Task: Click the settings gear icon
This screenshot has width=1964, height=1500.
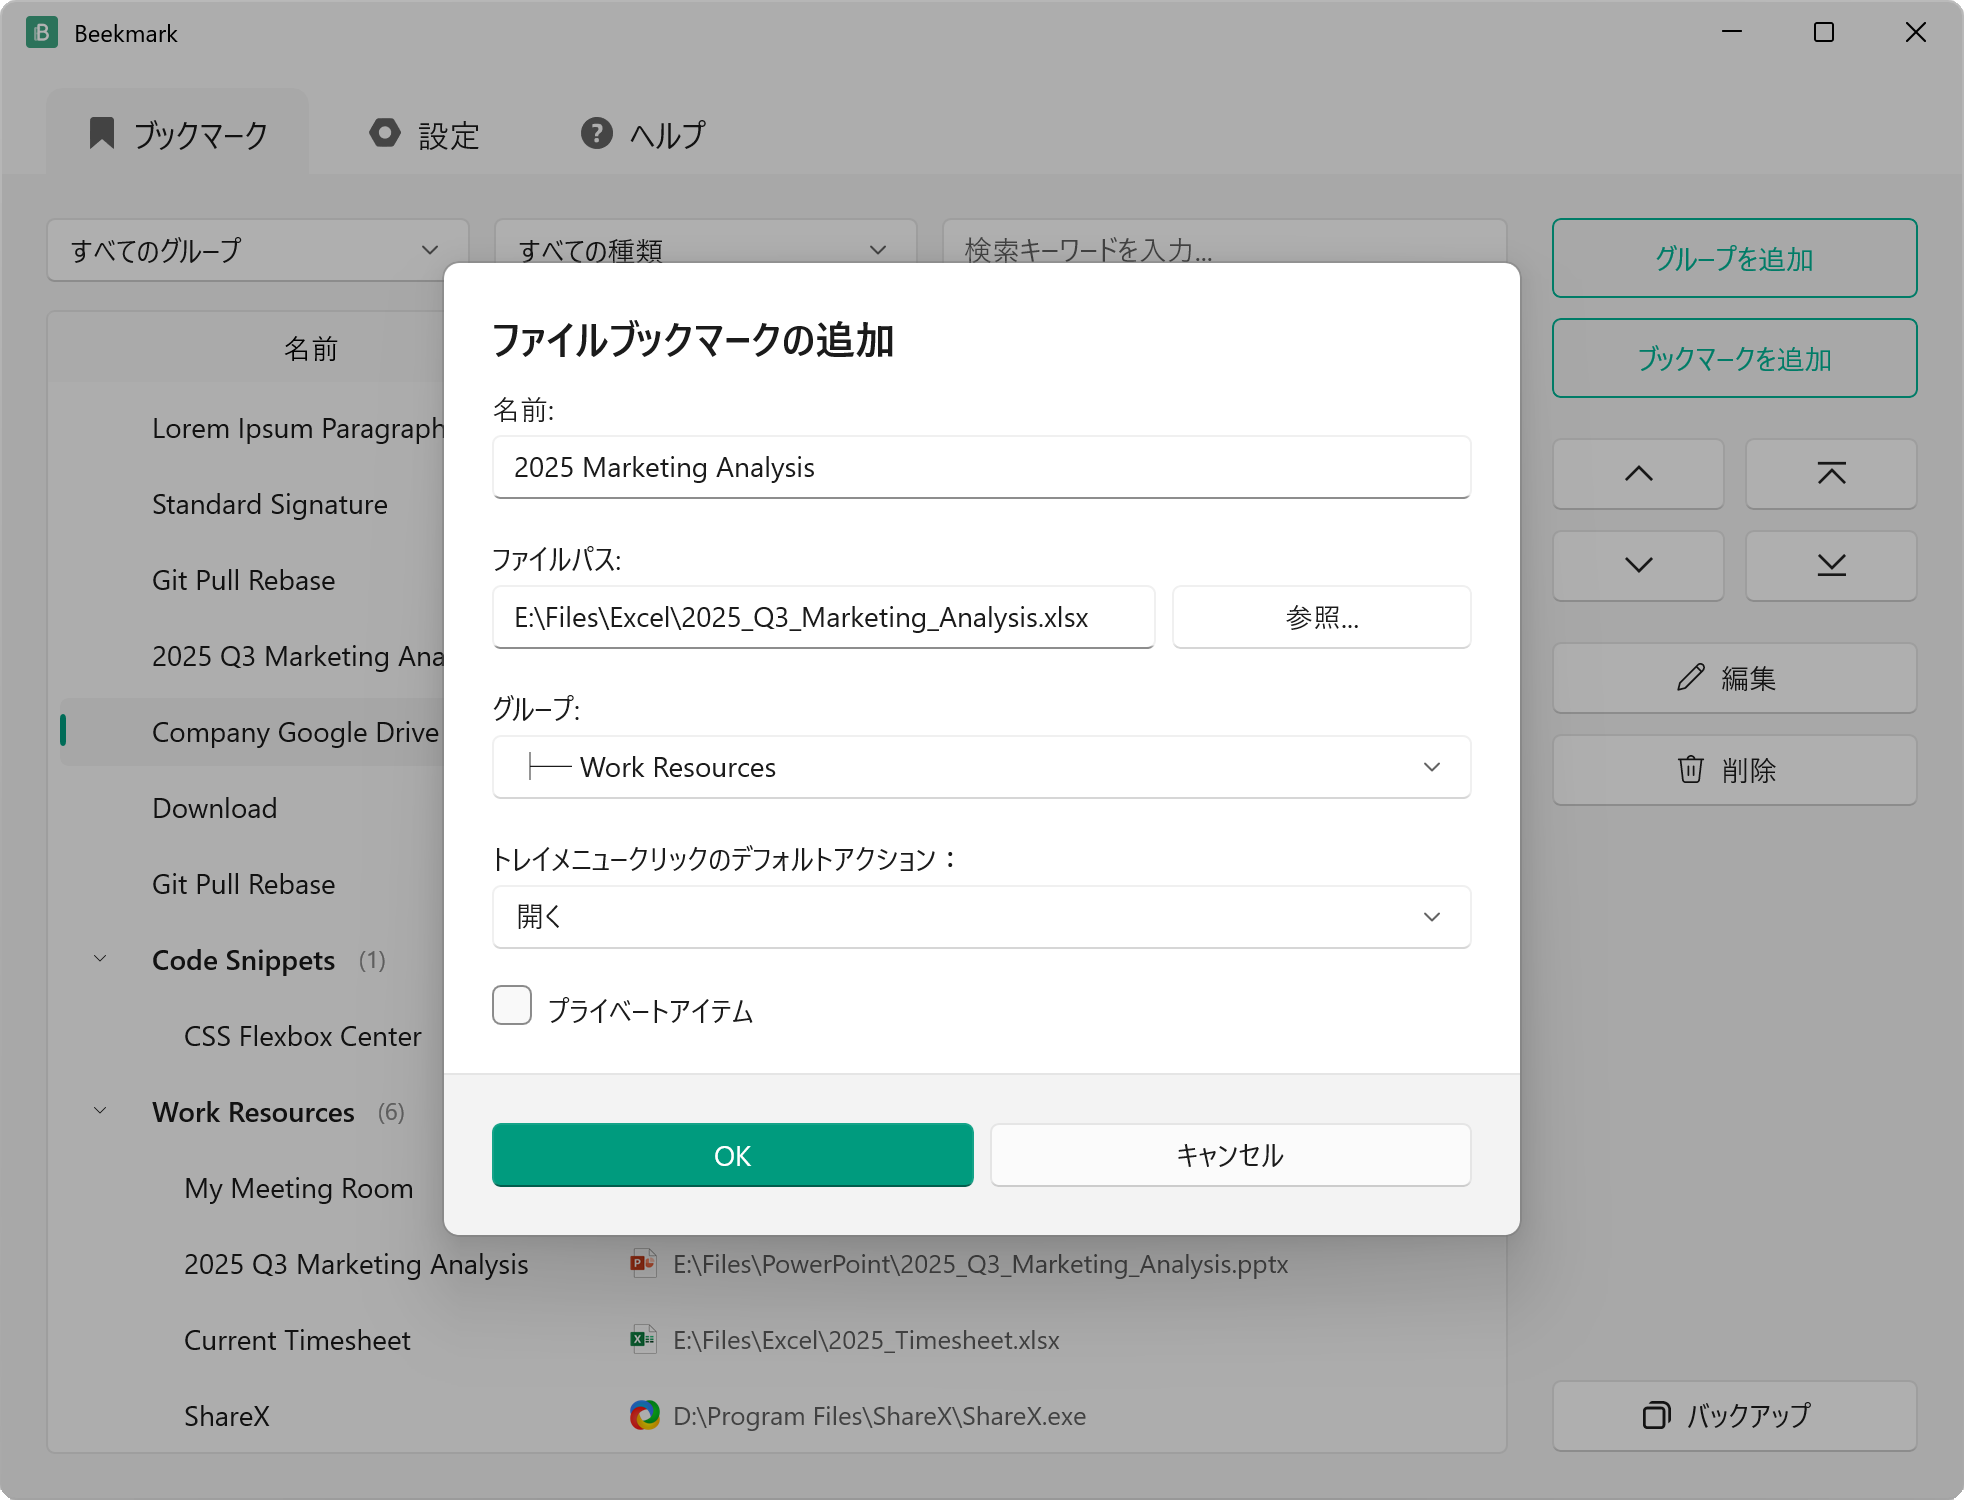Action: (x=385, y=133)
